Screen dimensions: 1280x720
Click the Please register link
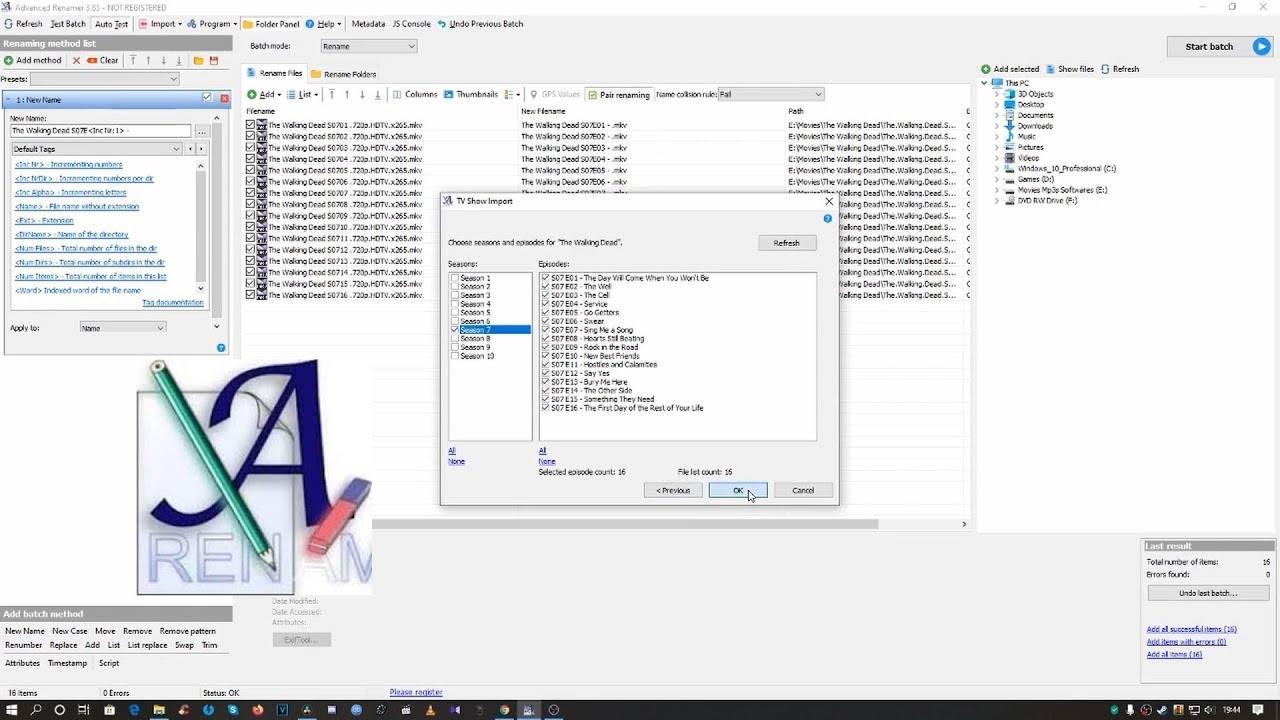point(416,692)
